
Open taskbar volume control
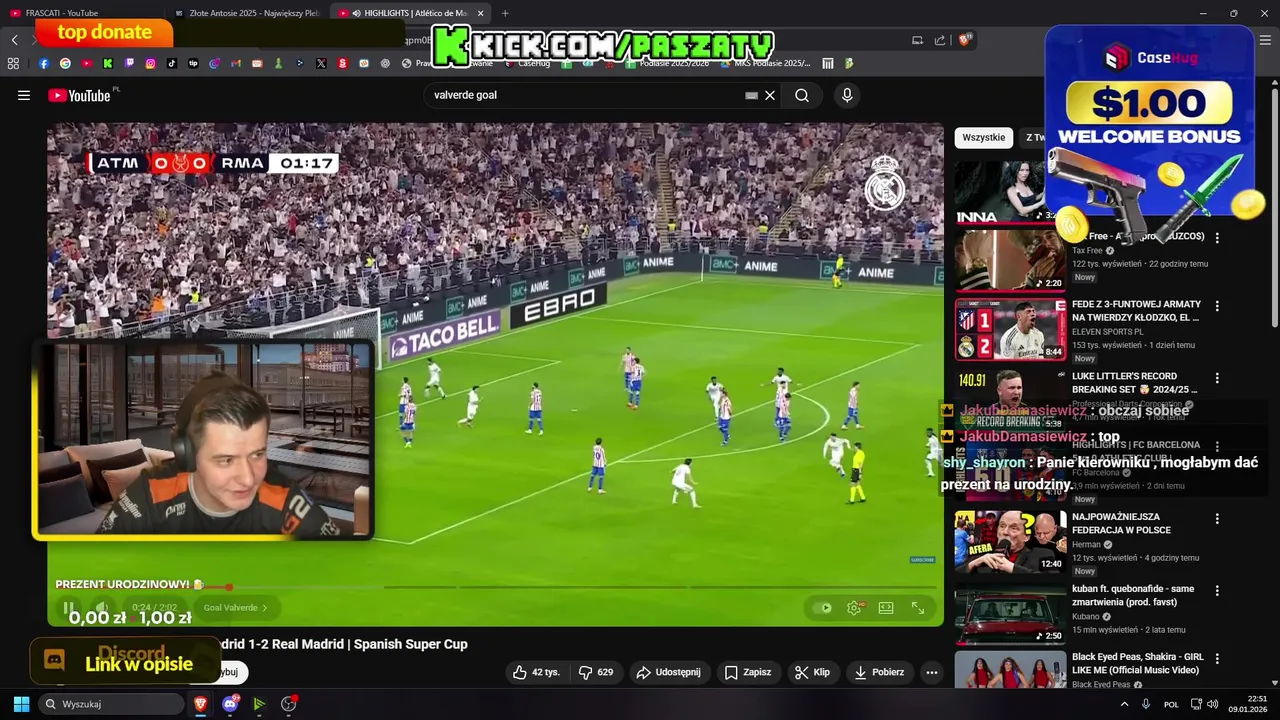point(1212,704)
